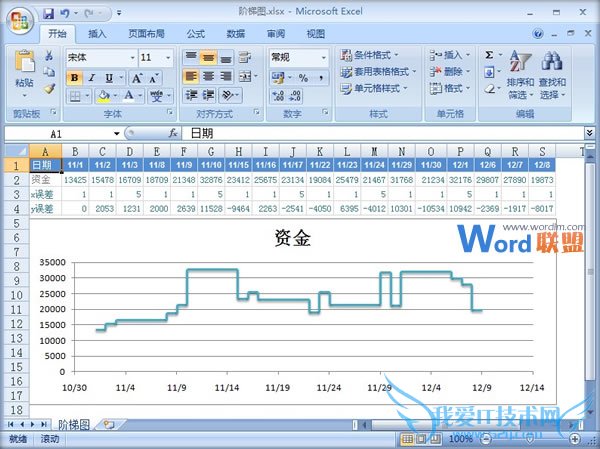The height and width of the screenshot is (449, 600).
Task: Decrease indent
Action: coord(191,95)
